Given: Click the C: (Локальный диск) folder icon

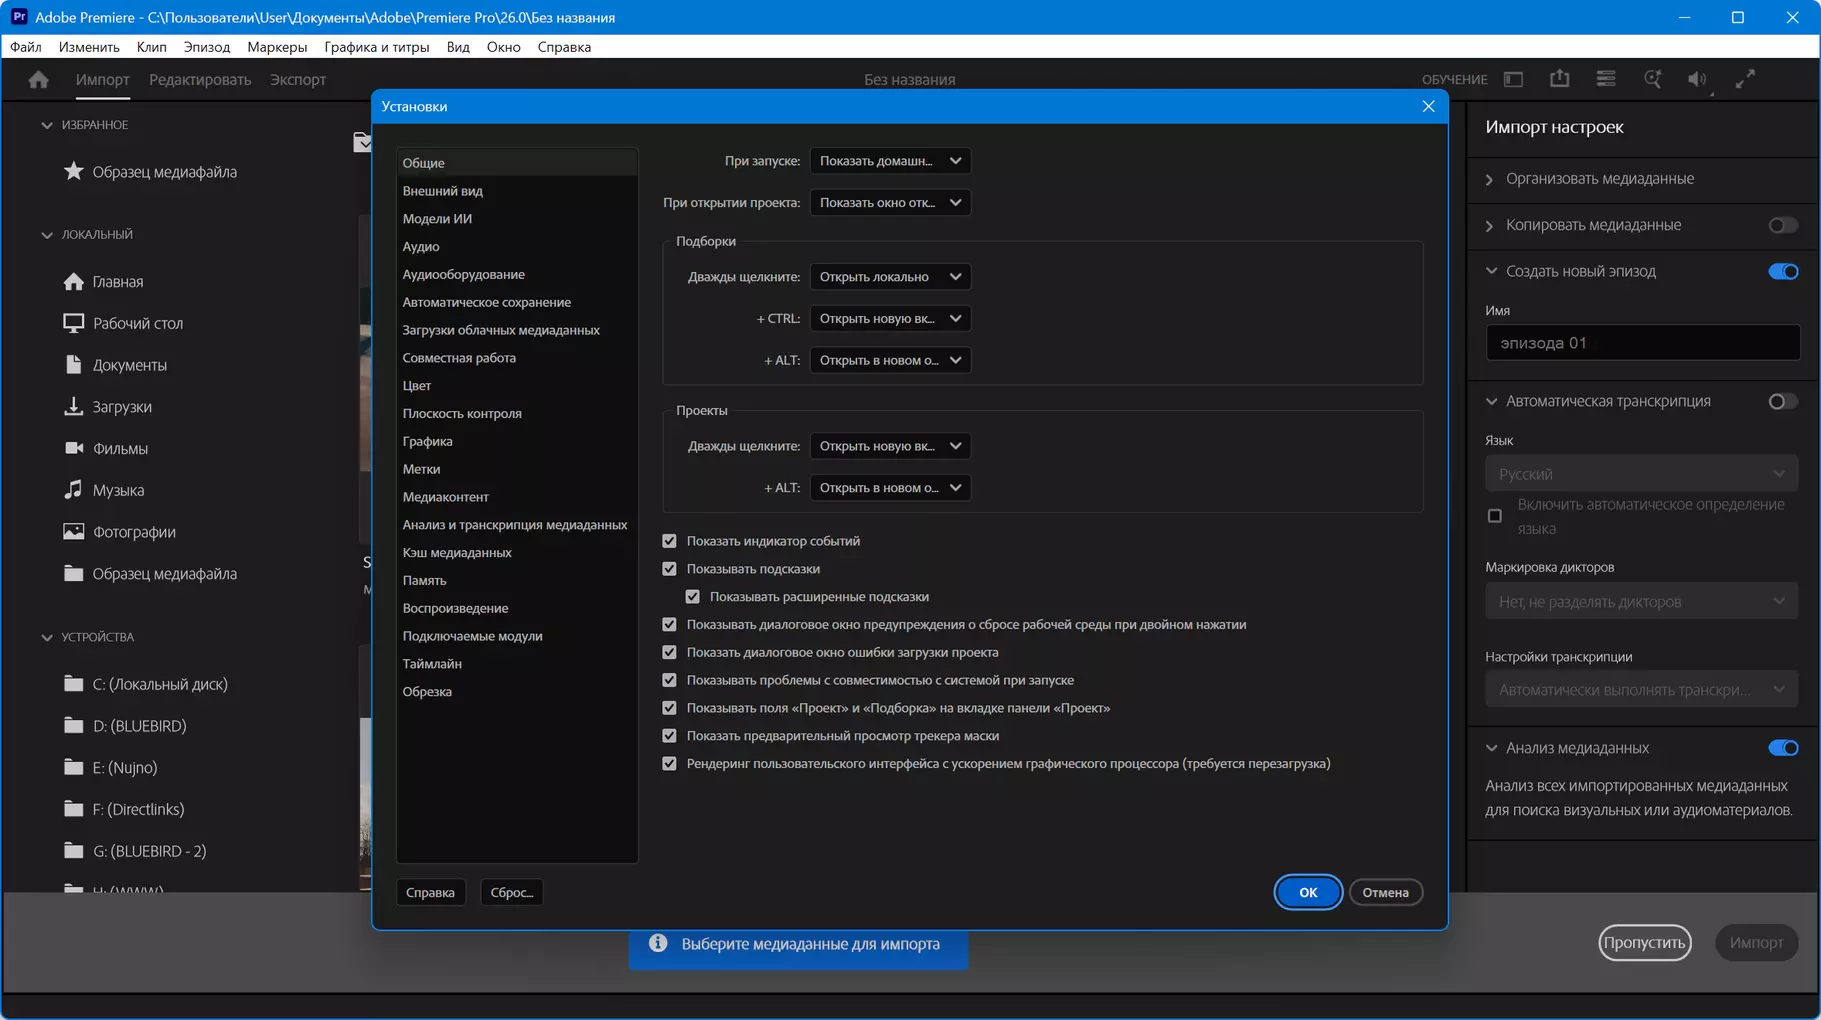Looking at the screenshot, I should coord(73,683).
